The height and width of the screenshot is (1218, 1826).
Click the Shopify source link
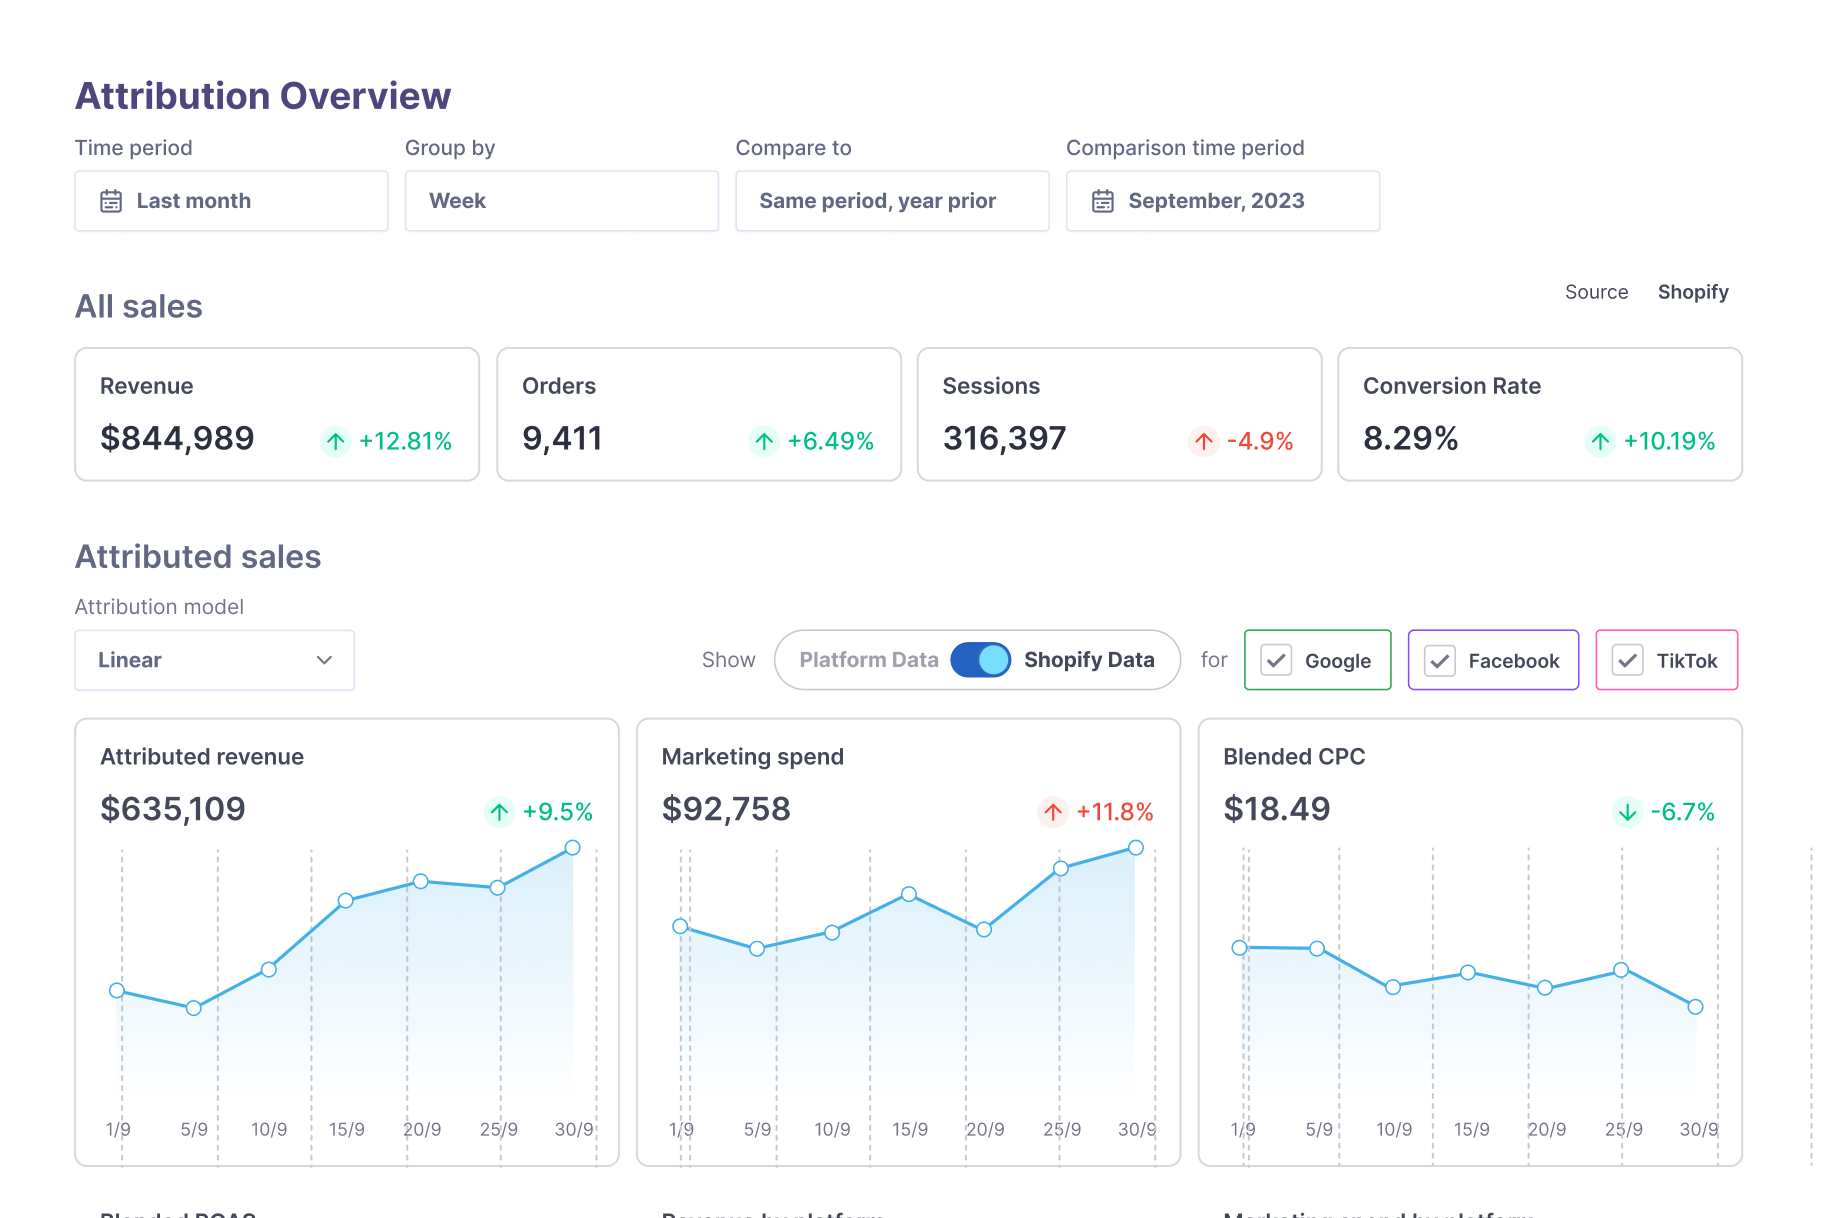click(1693, 292)
